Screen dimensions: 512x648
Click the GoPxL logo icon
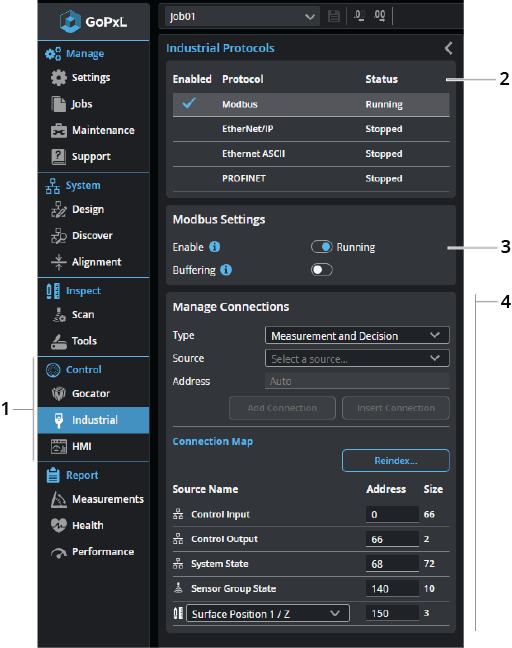tap(69, 21)
